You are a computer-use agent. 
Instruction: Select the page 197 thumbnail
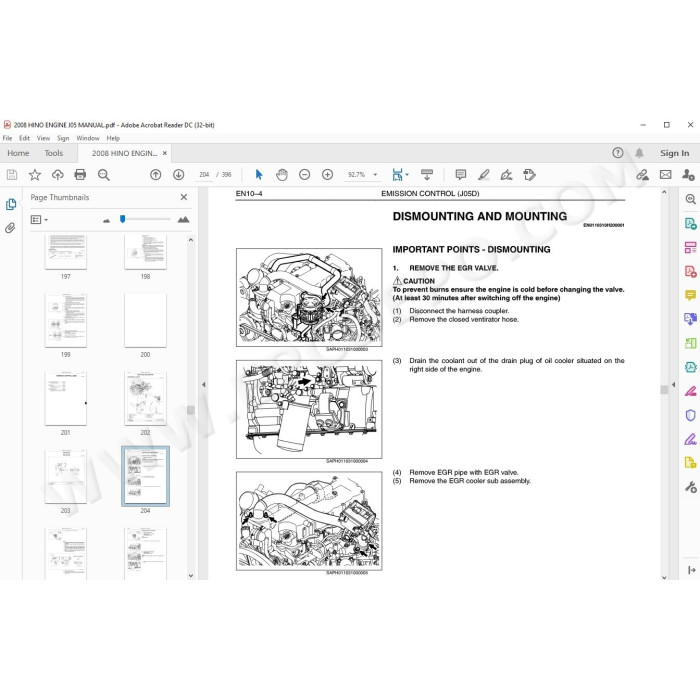[66, 253]
